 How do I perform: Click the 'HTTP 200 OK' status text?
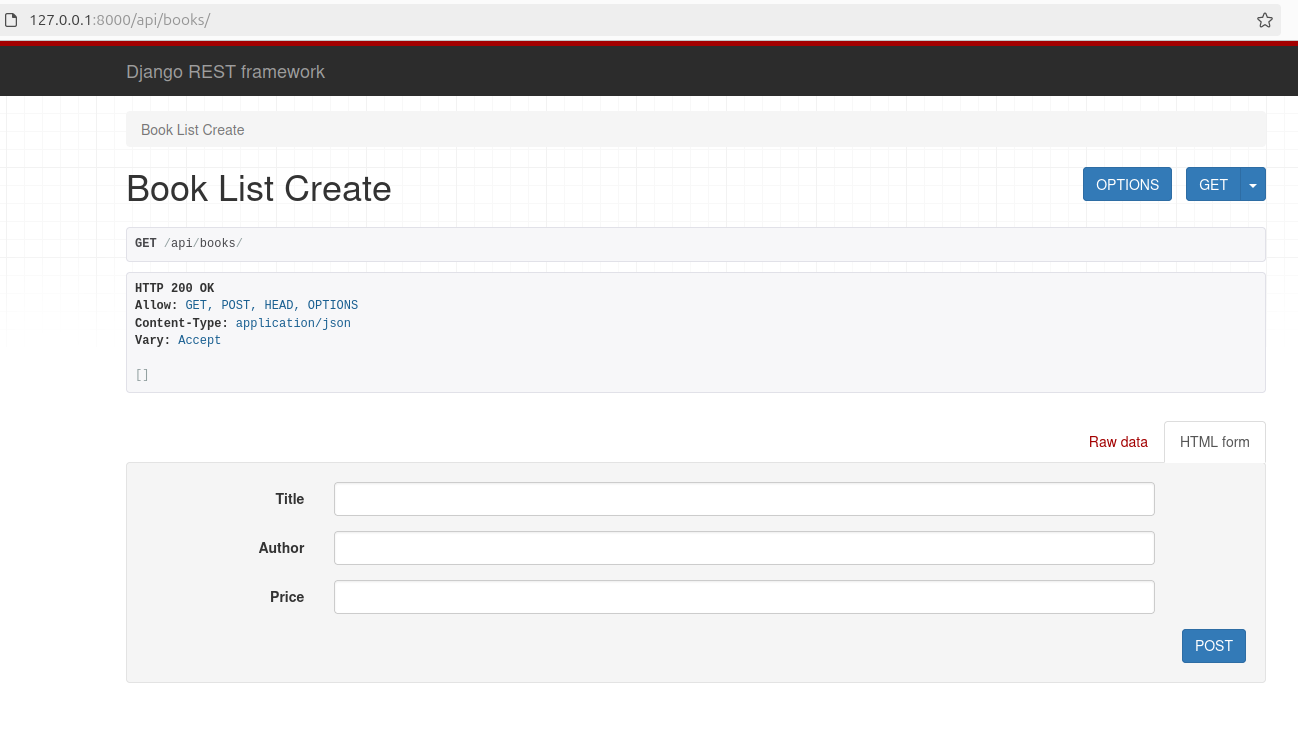pos(174,288)
